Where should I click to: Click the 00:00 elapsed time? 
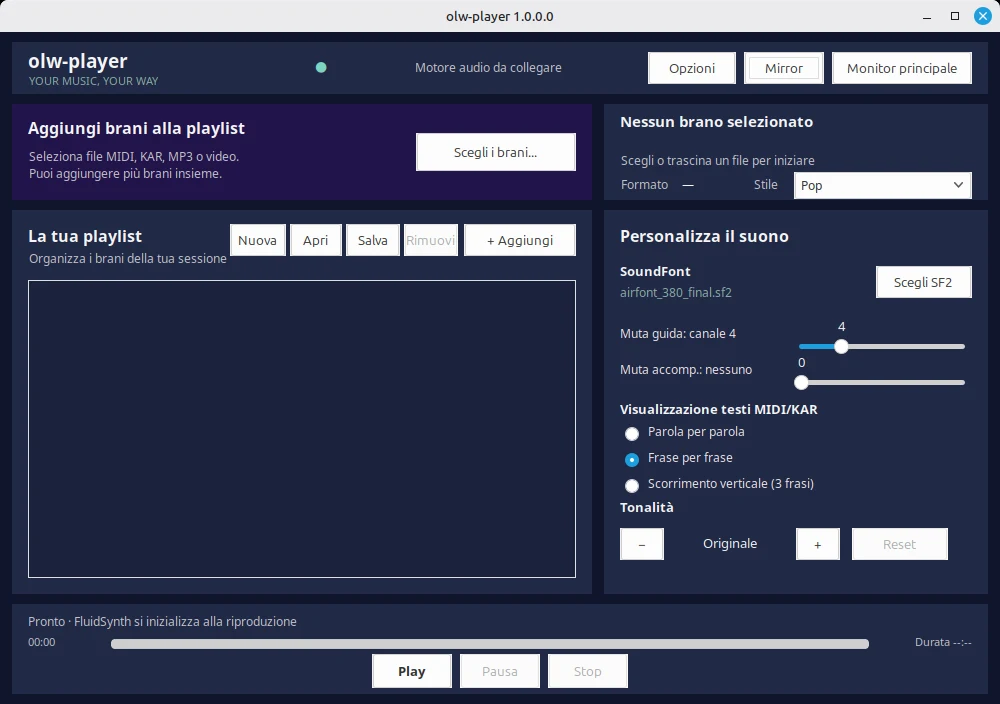[41, 642]
